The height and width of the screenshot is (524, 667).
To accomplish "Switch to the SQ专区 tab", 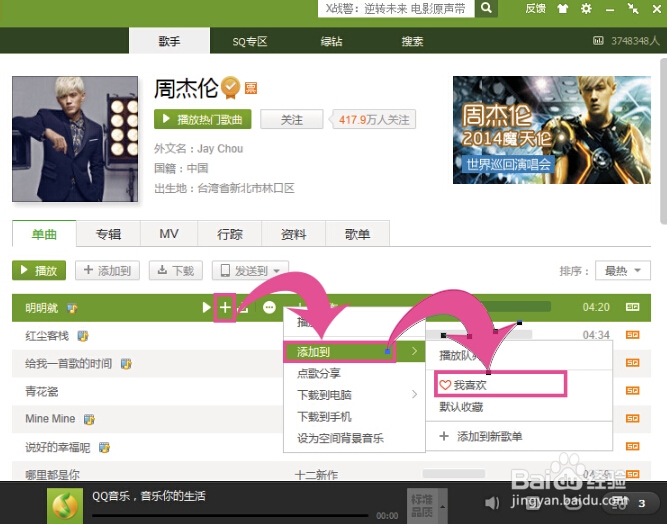I will click(250, 41).
